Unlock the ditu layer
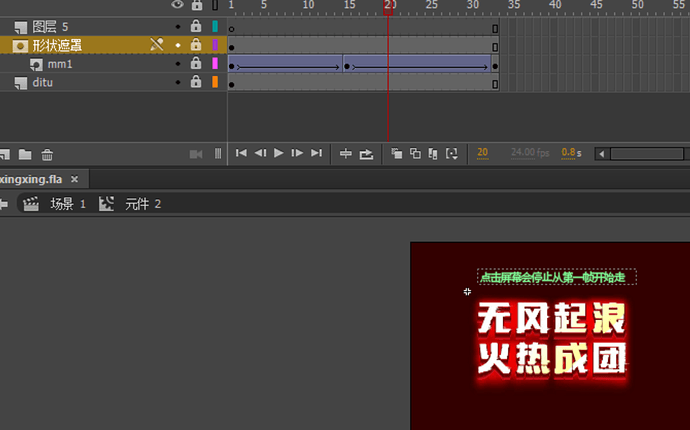The image size is (690, 430). coord(196,81)
